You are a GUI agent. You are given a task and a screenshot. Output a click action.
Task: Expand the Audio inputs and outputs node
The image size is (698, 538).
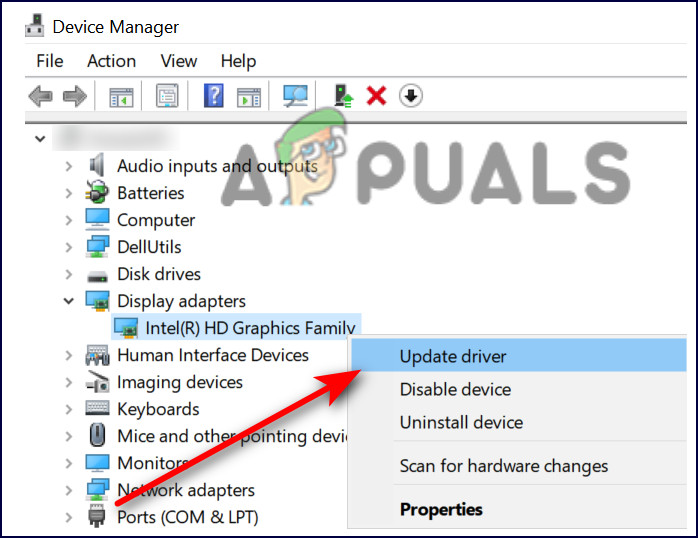pos(69,166)
